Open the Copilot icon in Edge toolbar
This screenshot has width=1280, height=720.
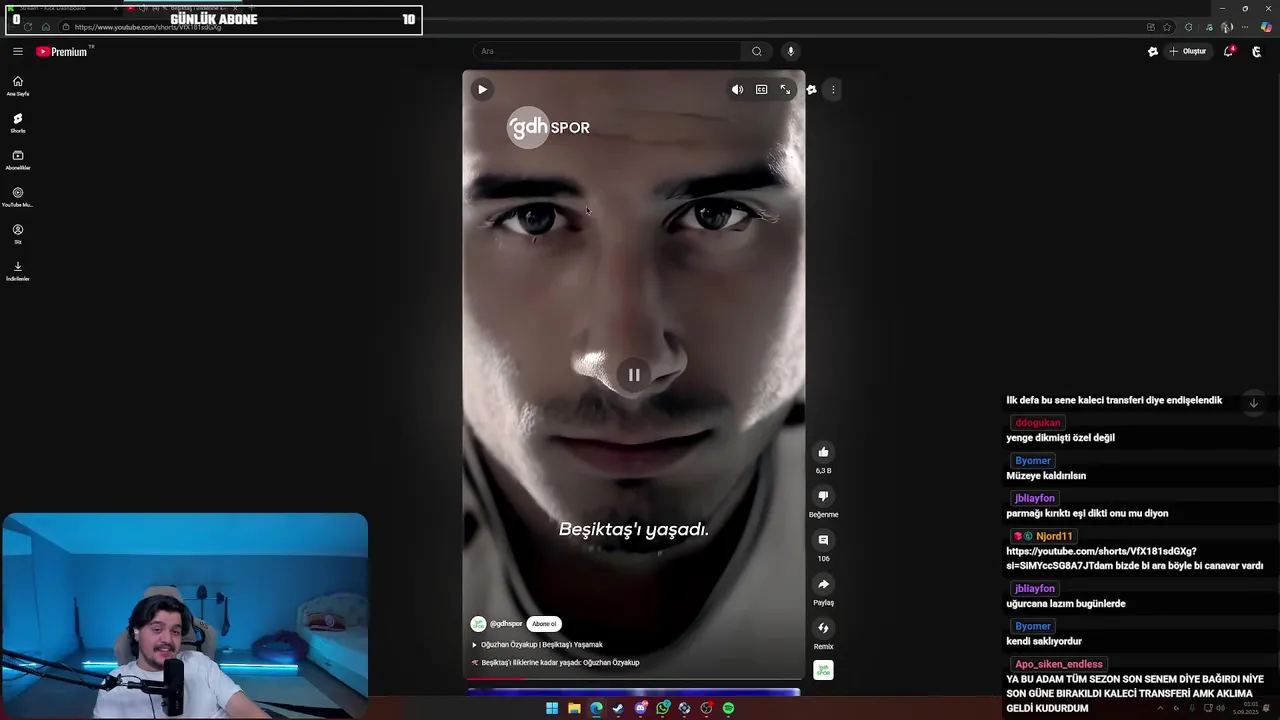(x=1265, y=27)
